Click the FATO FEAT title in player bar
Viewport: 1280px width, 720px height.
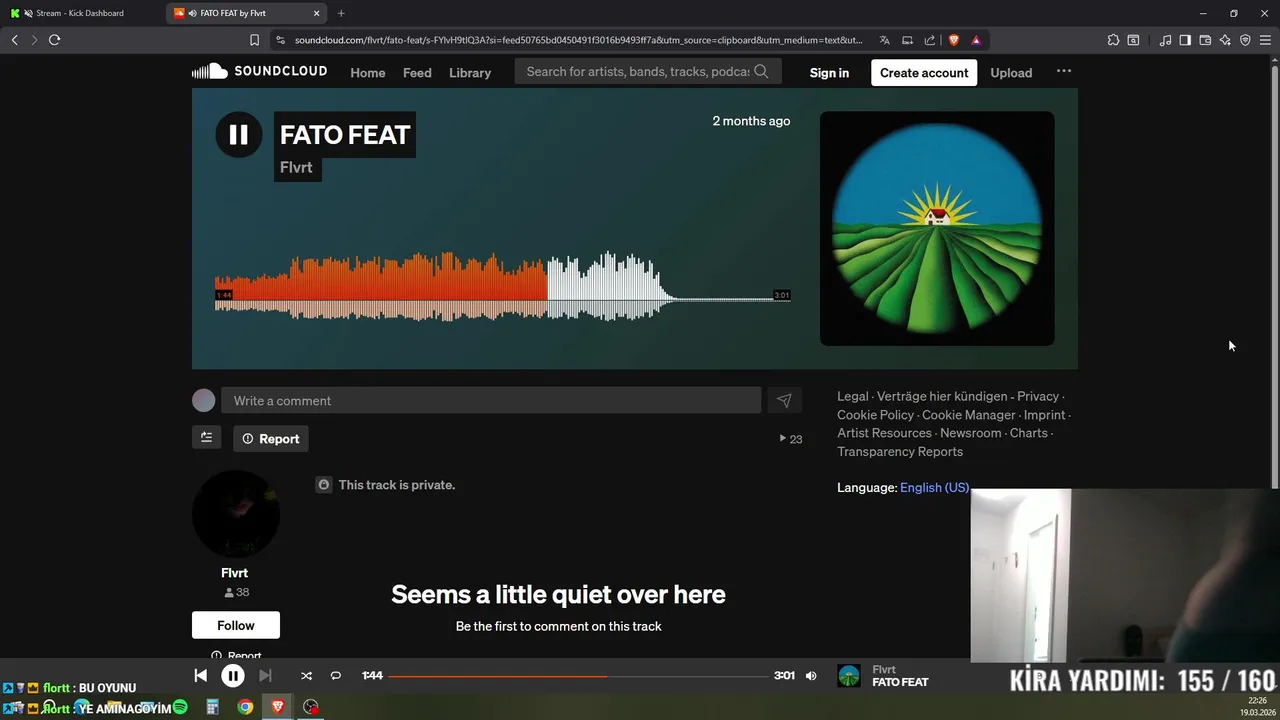coord(900,682)
